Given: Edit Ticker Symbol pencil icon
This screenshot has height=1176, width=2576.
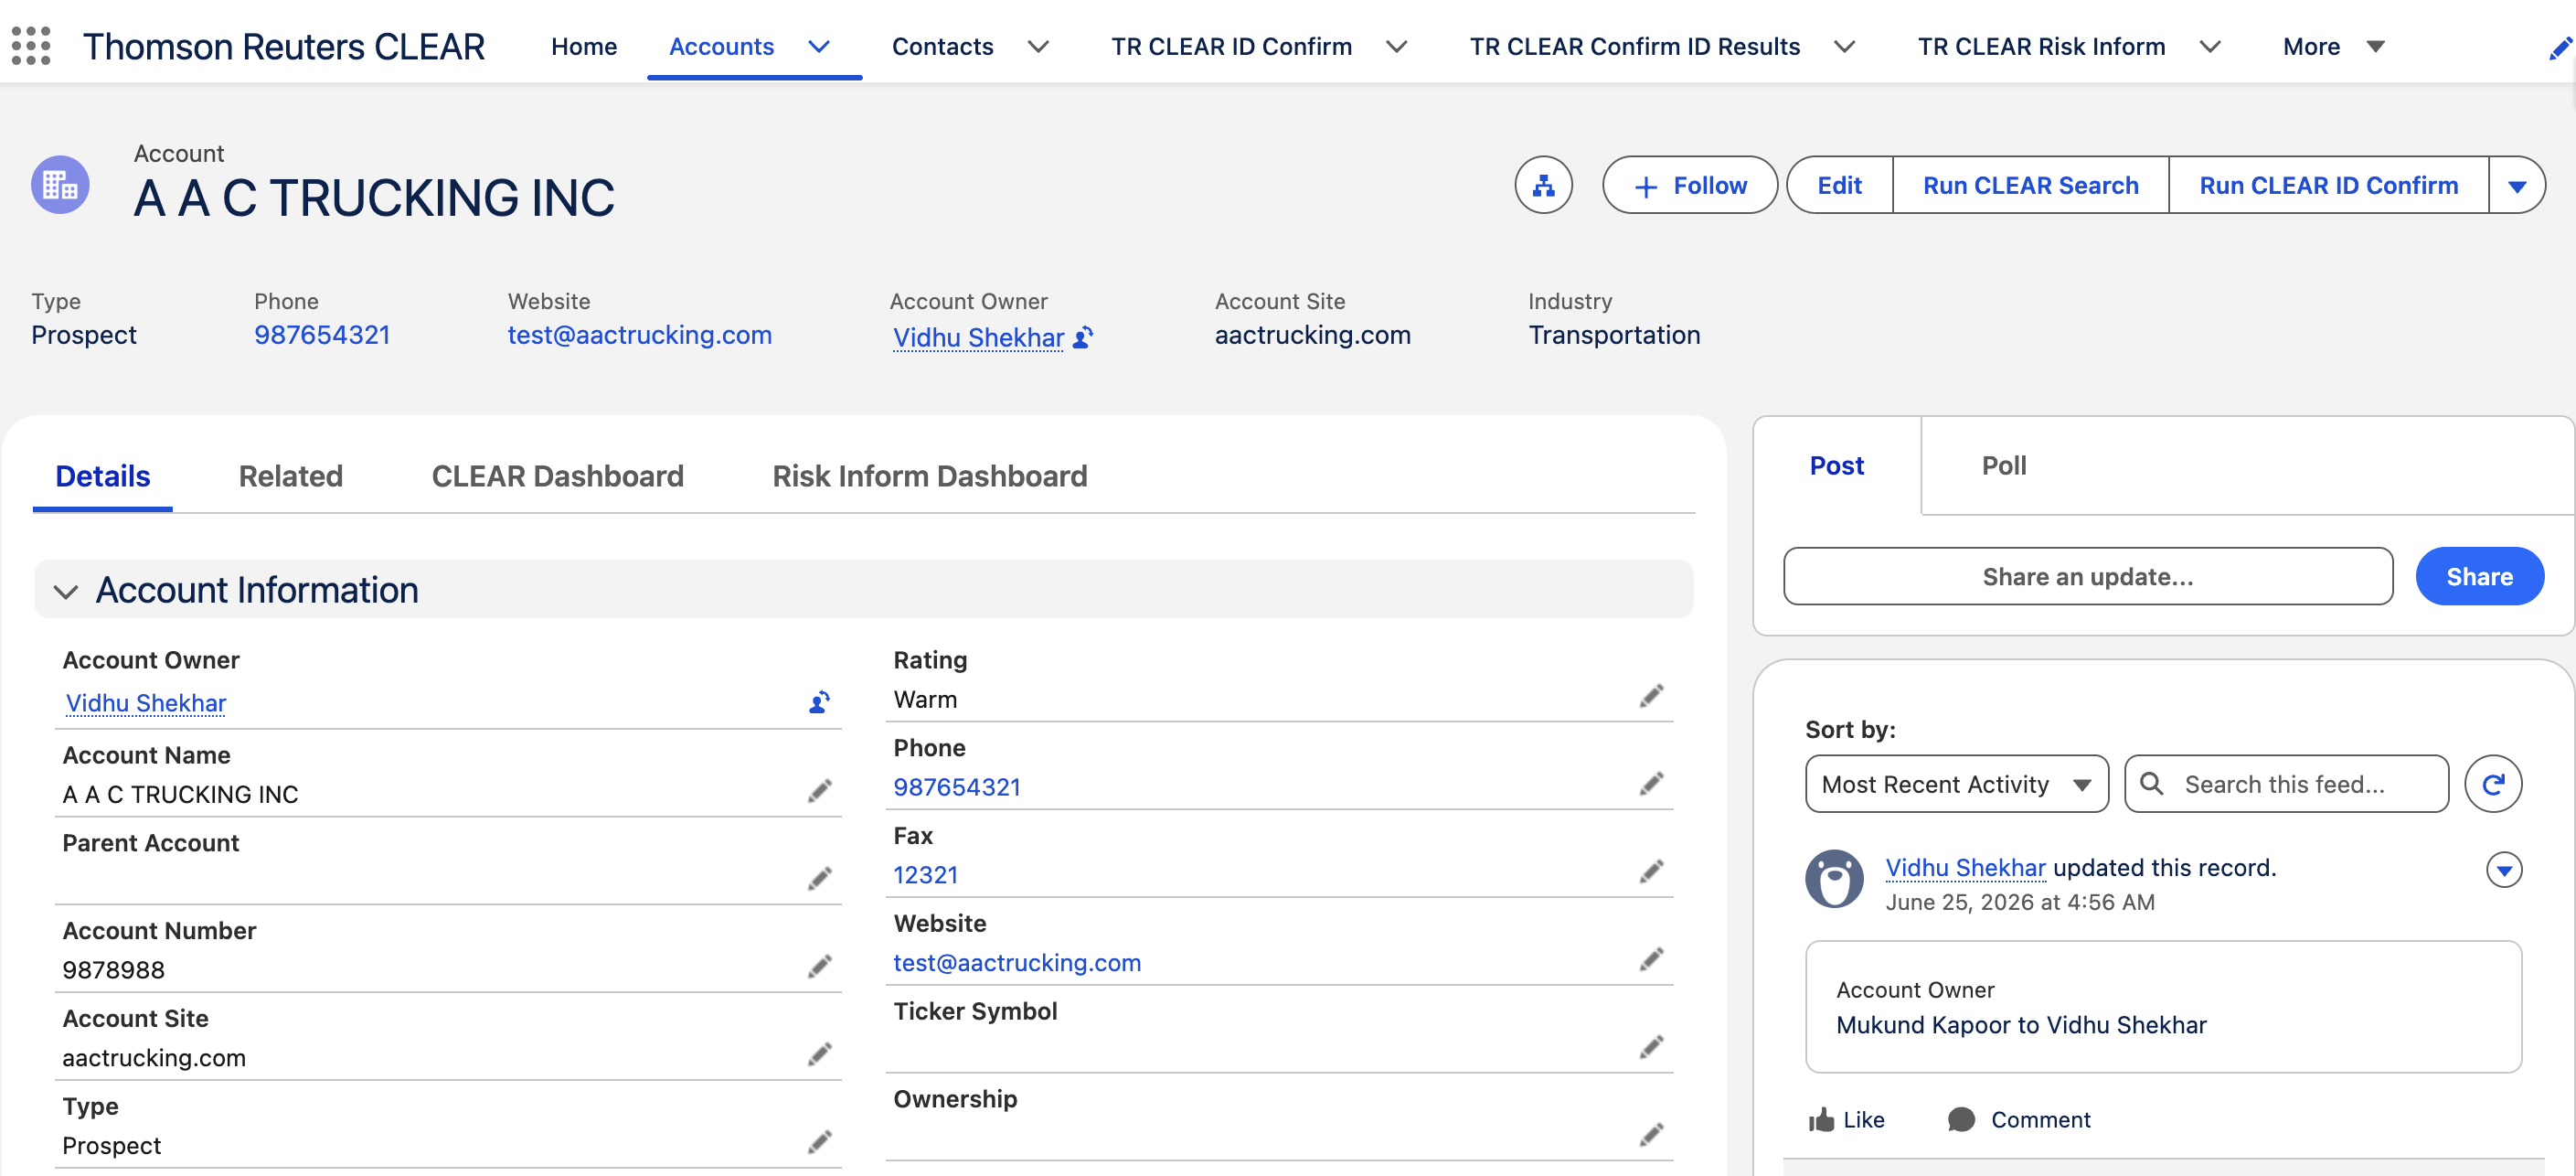Looking at the screenshot, I should (1652, 1047).
